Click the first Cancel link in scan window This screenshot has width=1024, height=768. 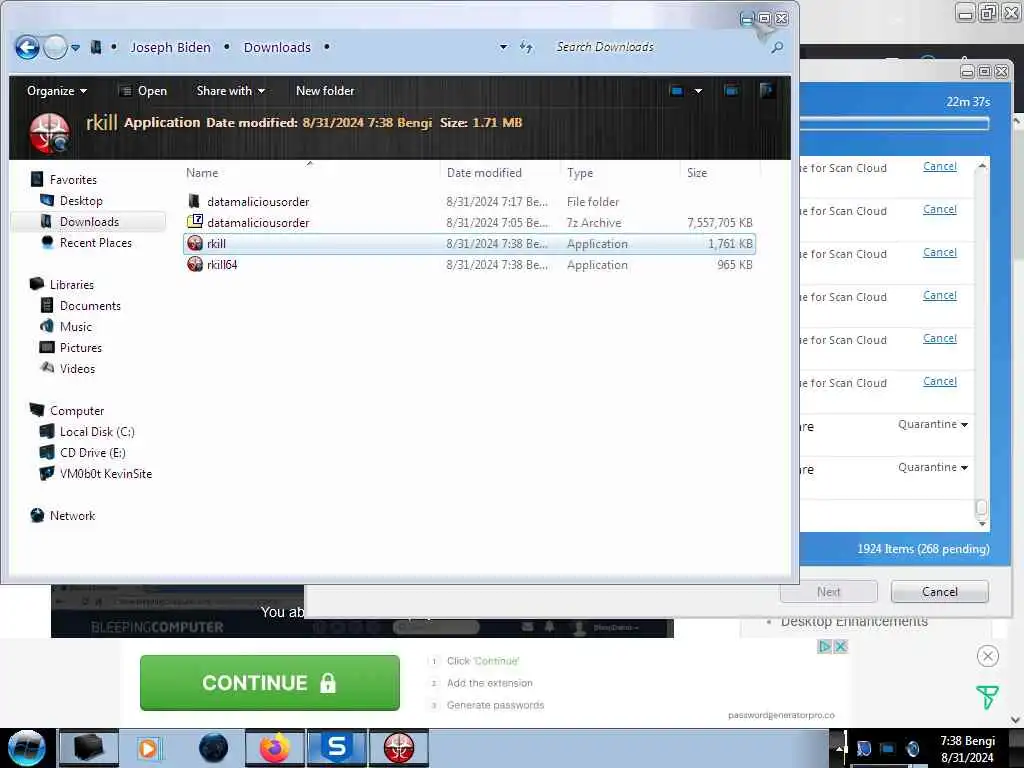940,167
